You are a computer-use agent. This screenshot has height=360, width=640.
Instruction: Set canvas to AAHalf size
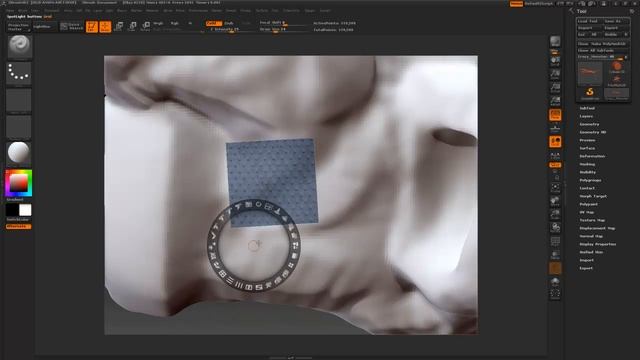tap(555, 101)
